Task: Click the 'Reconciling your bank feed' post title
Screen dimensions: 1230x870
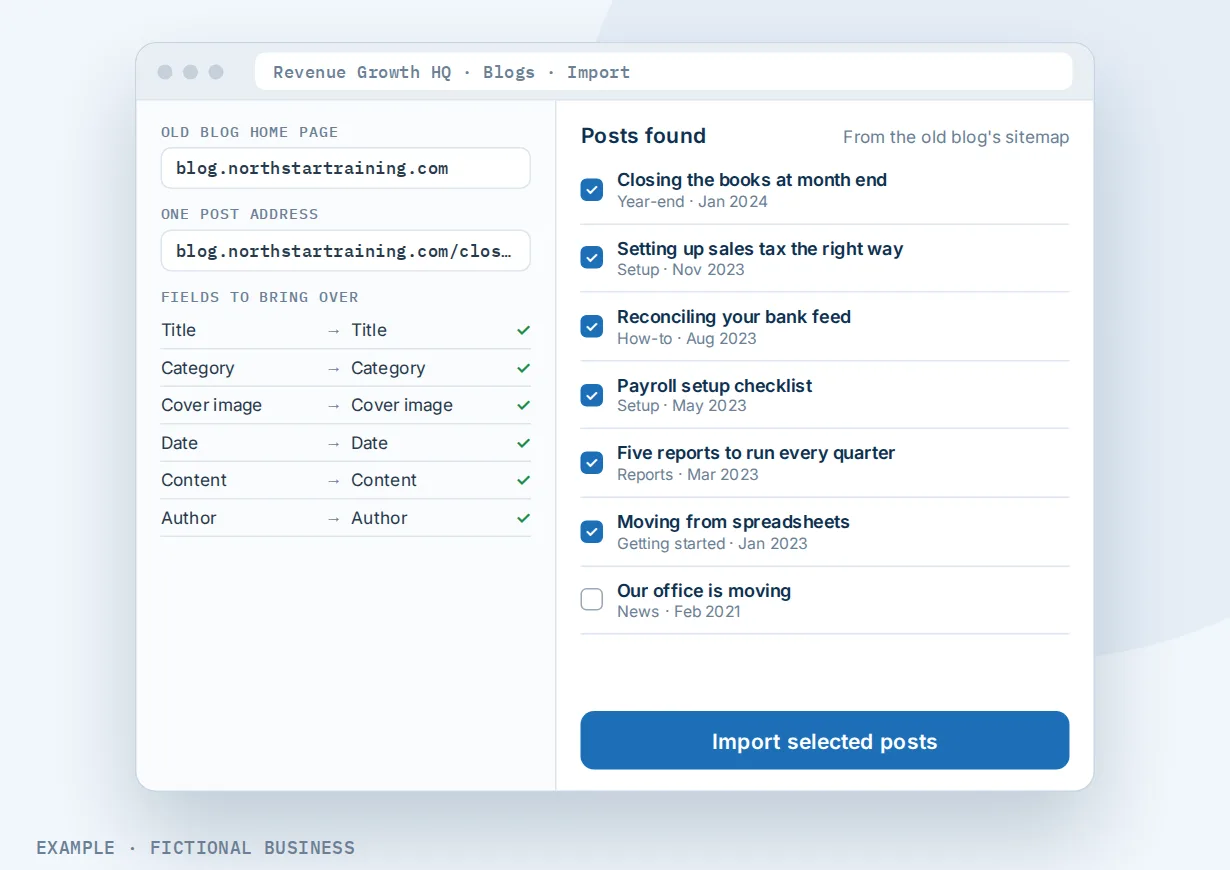Action: 734,317
